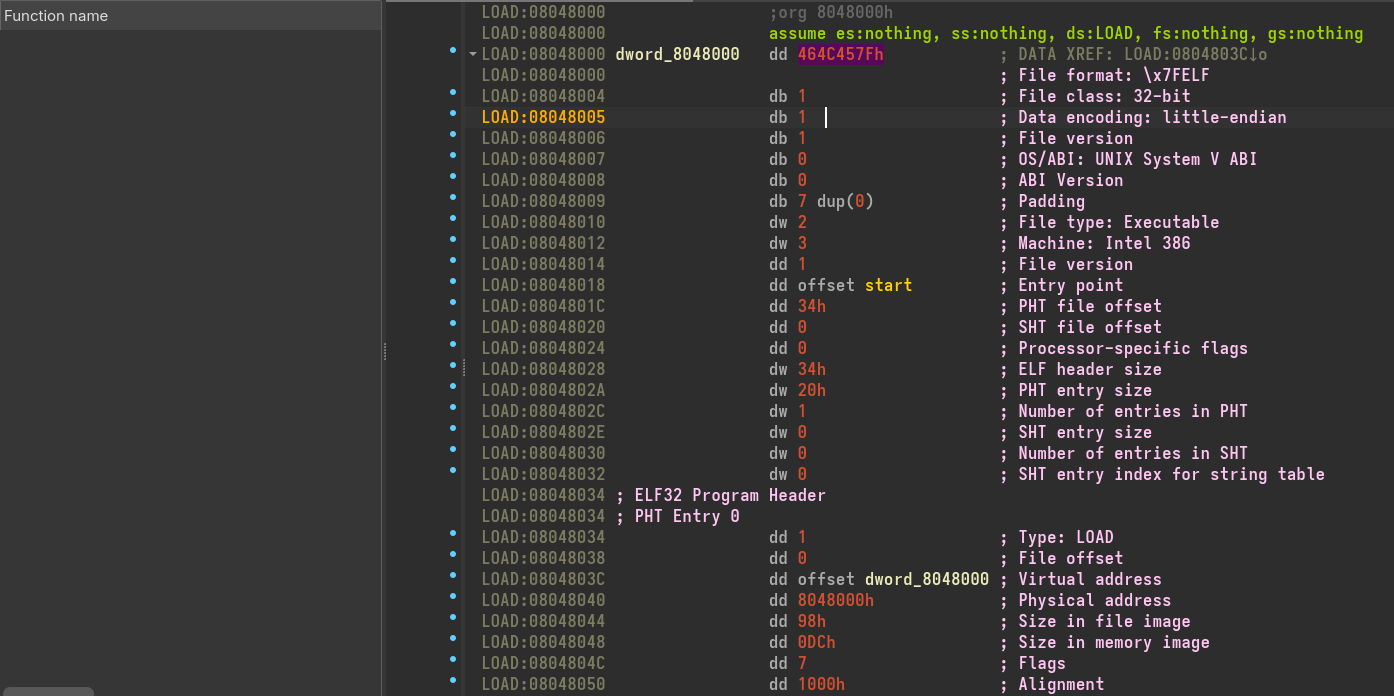
Task: Select the 1000h alignment value
Action: click(821, 684)
